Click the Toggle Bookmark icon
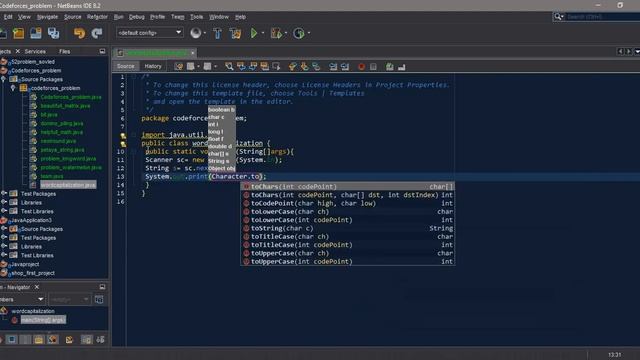The height and width of the screenshot is (360, 640). tap(316, 66)
